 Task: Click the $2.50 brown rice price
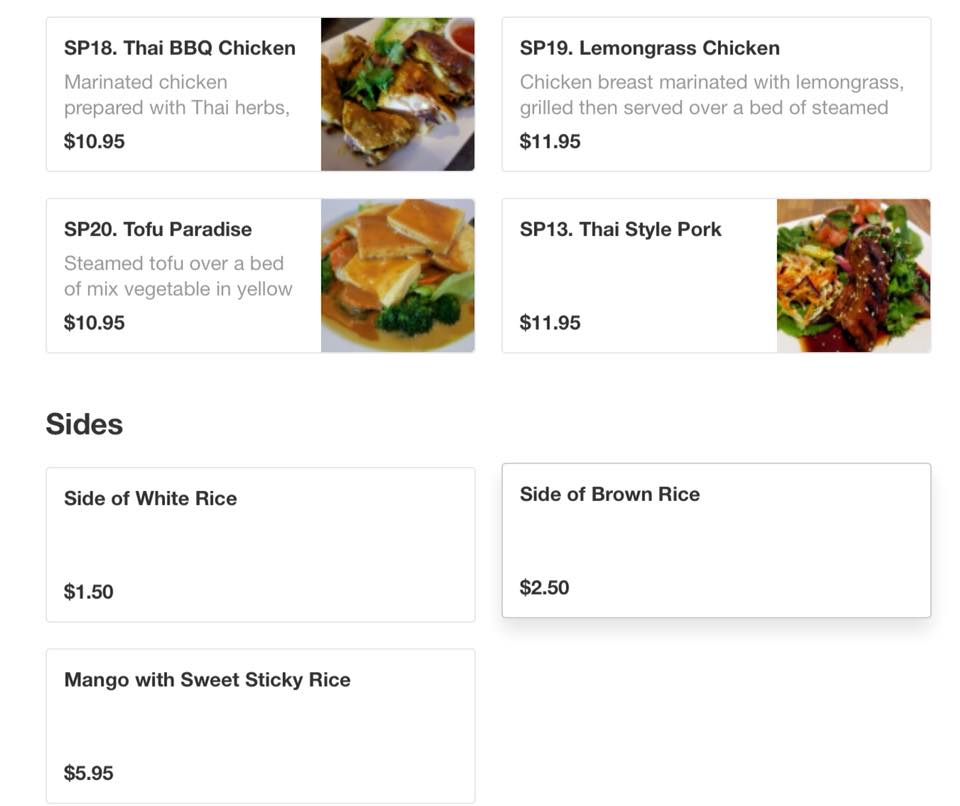(545, 587)
